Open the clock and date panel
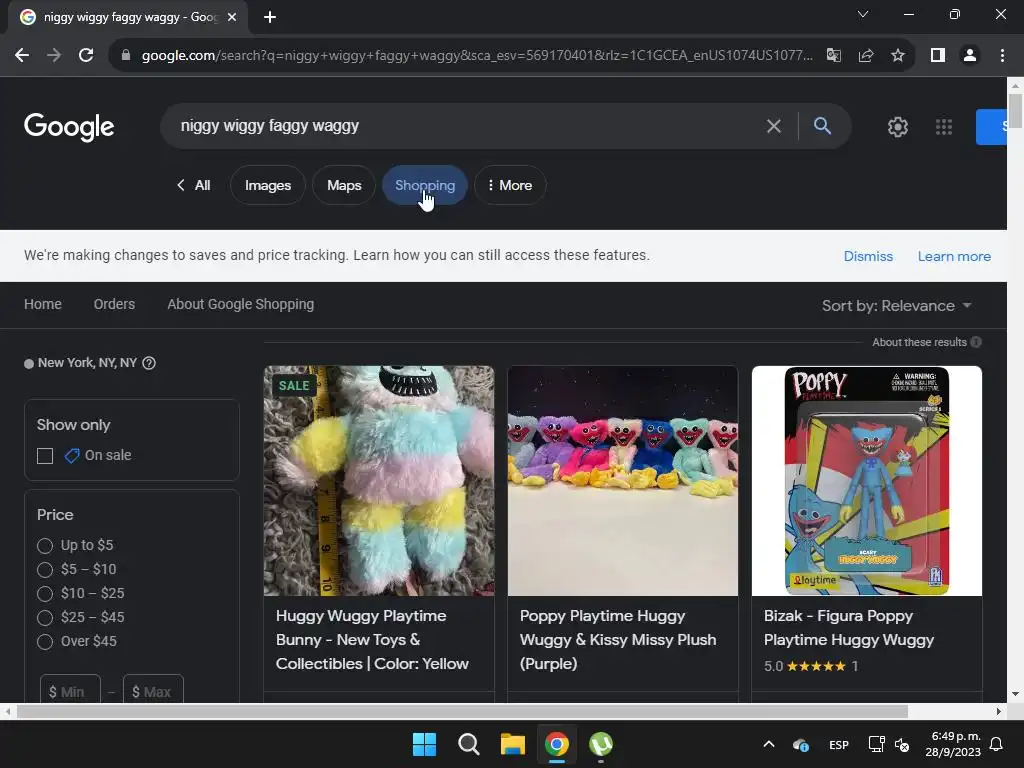Viewport: 1024px width, 768px height. pos(953,744)
